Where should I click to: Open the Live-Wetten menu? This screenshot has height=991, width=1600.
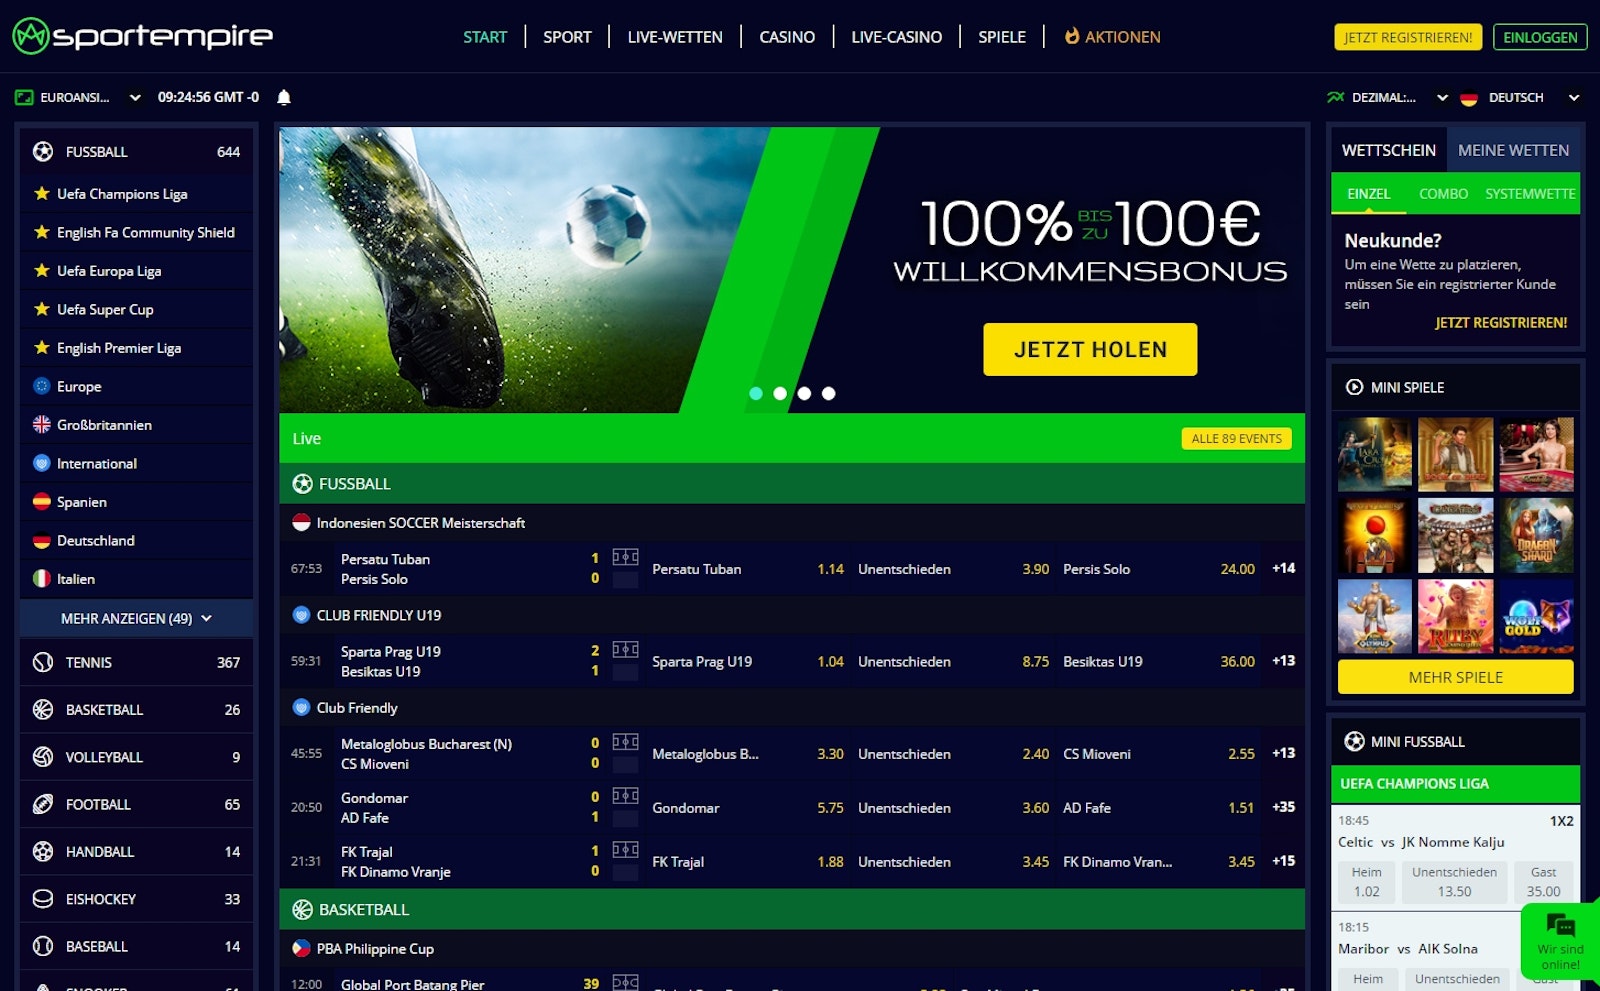(x=675, y=37)
